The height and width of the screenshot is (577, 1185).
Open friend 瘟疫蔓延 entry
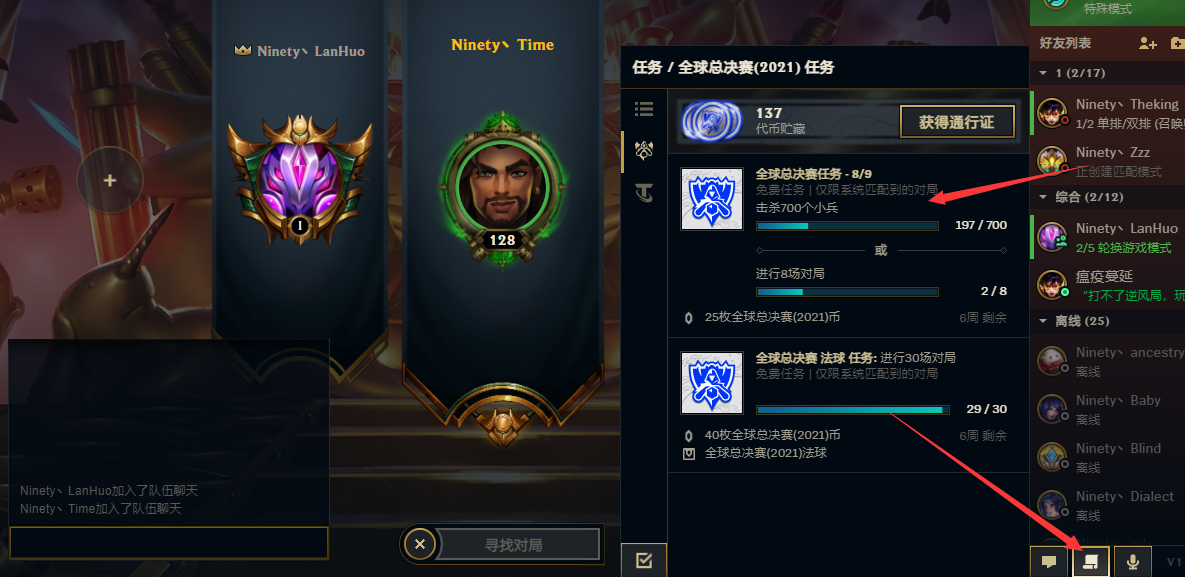(x=1107, y=284)
